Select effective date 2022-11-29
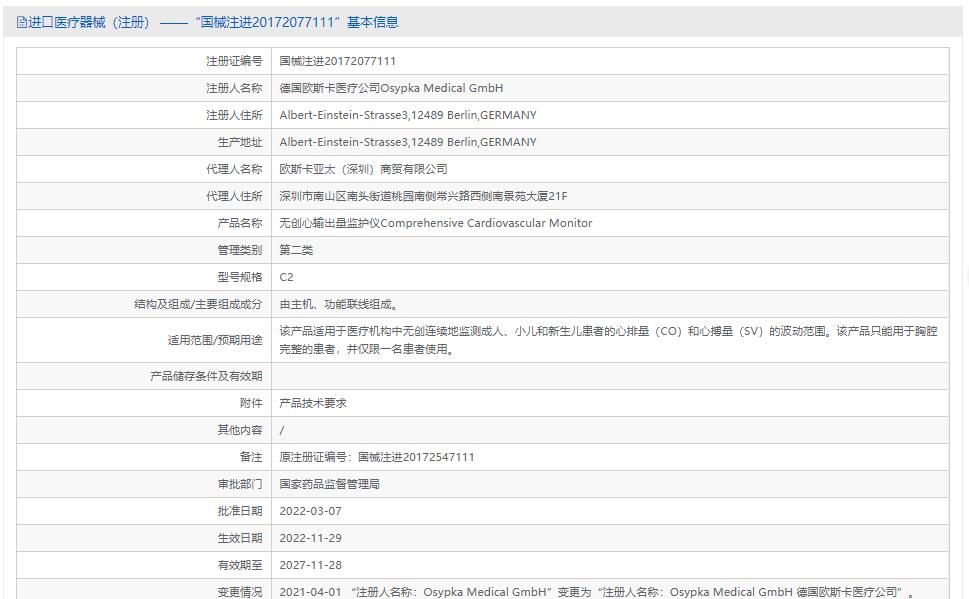This screenshot has height=599, width=969. coord(310,538)
